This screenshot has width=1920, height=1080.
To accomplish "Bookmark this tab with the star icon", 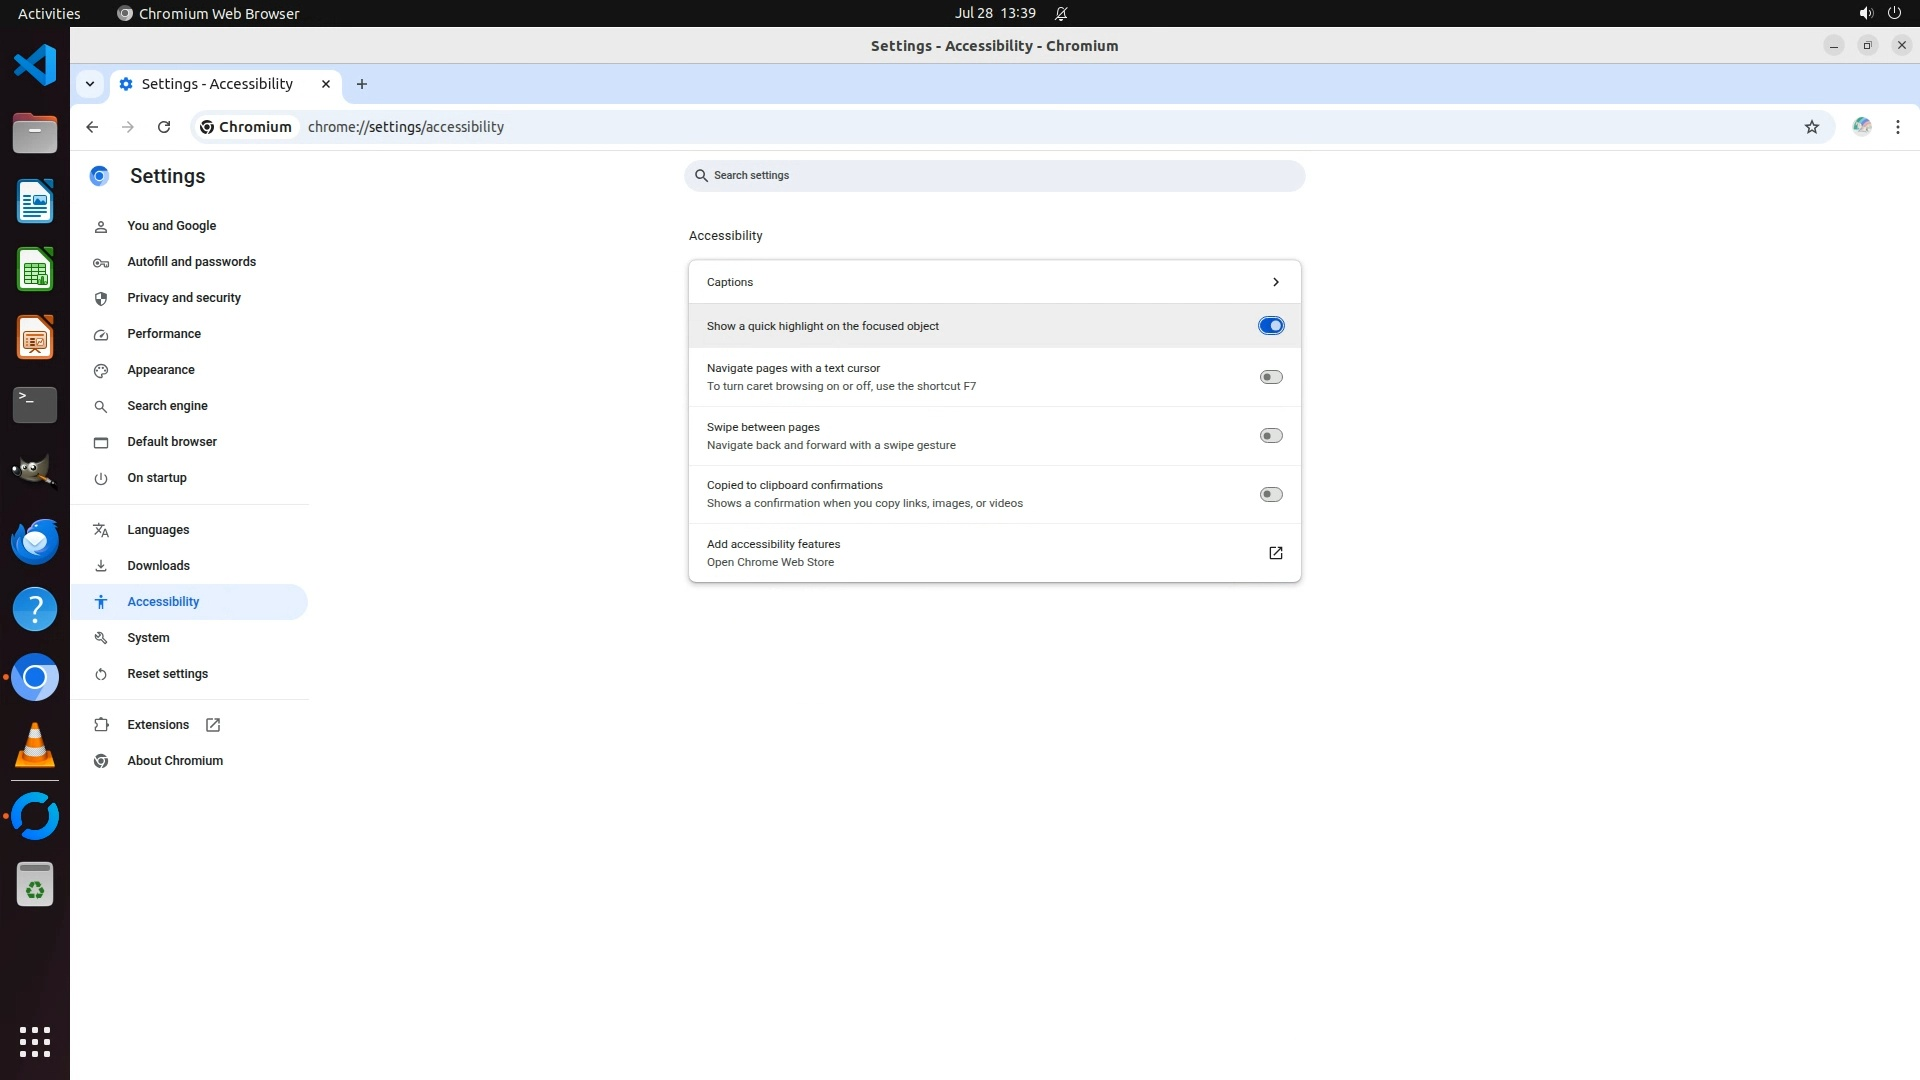I will (x=1811, y=127).
